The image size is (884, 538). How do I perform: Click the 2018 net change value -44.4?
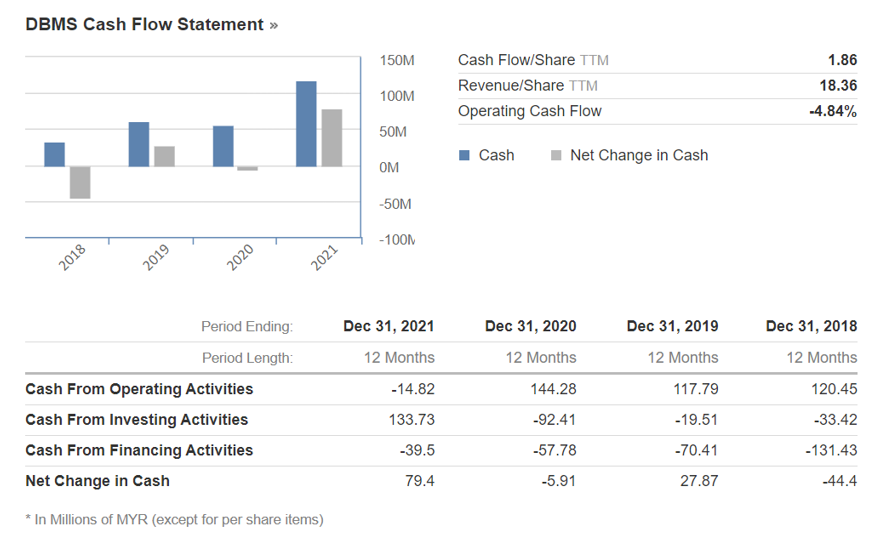point(839,481)
